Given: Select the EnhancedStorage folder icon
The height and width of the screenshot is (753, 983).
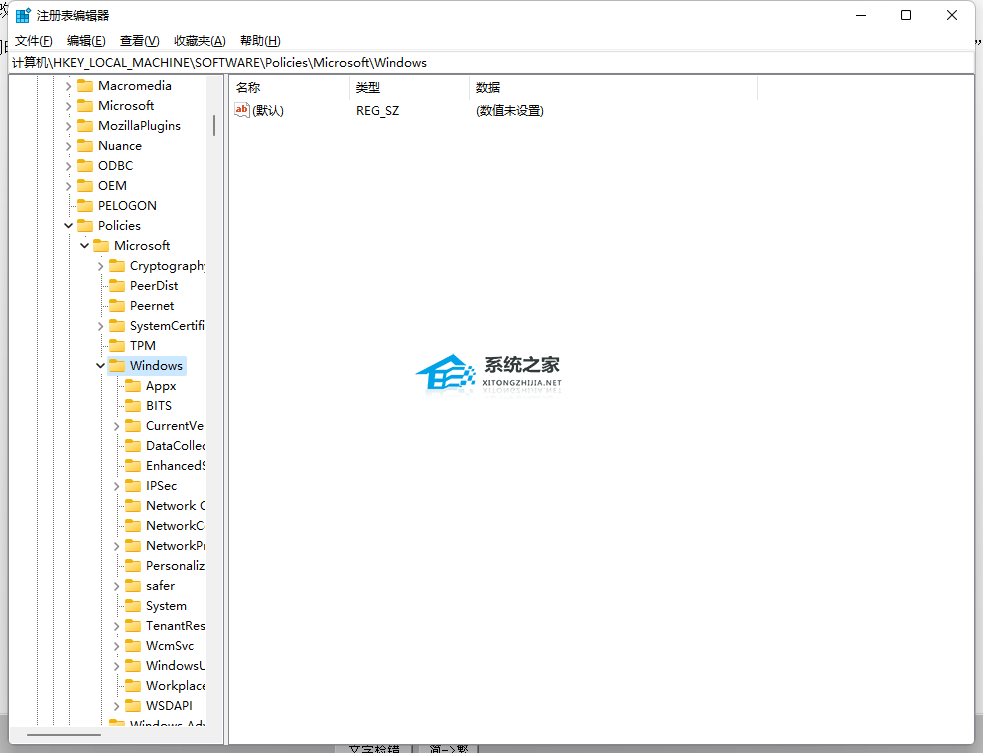Looking at the screenshot, I should click(x=133, y=466).
